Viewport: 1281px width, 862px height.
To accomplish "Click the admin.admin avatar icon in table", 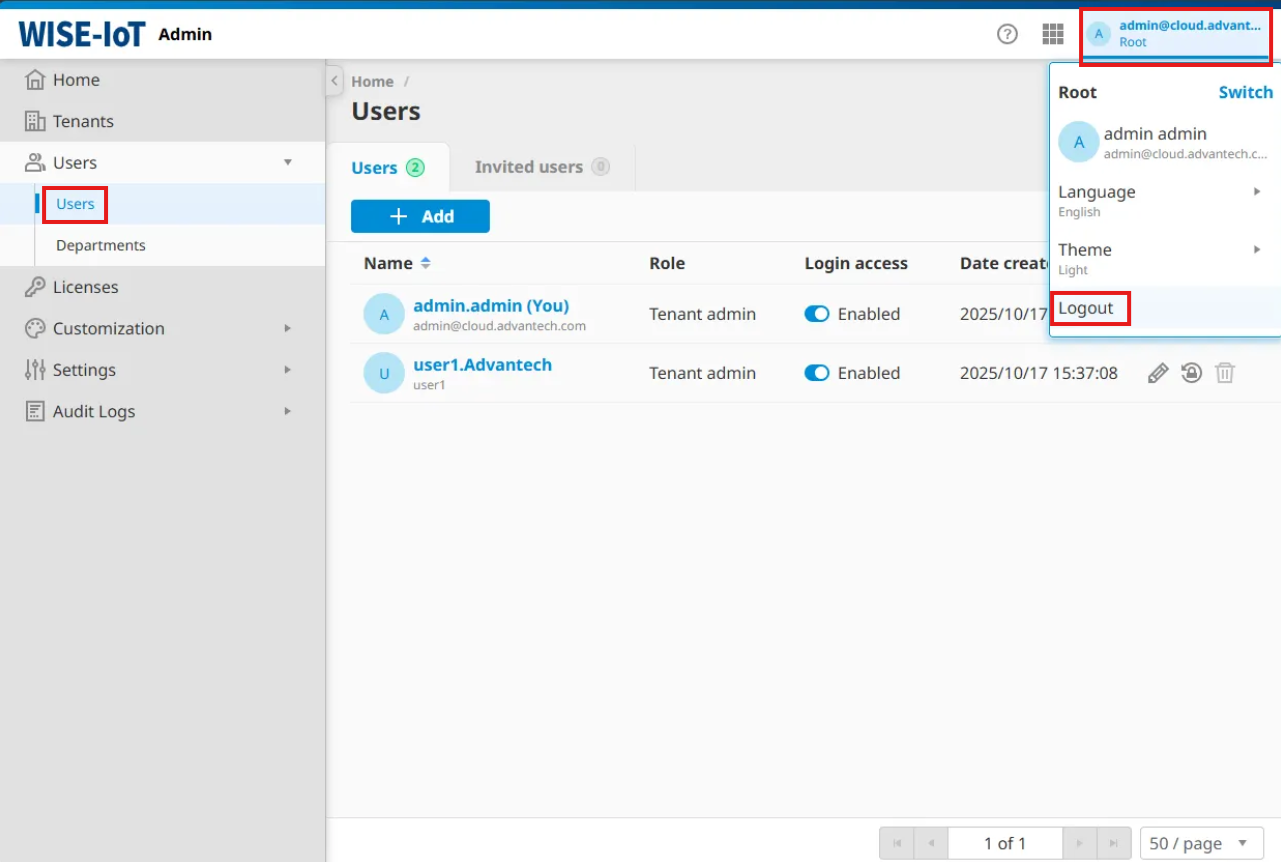I will pos(384,314).
